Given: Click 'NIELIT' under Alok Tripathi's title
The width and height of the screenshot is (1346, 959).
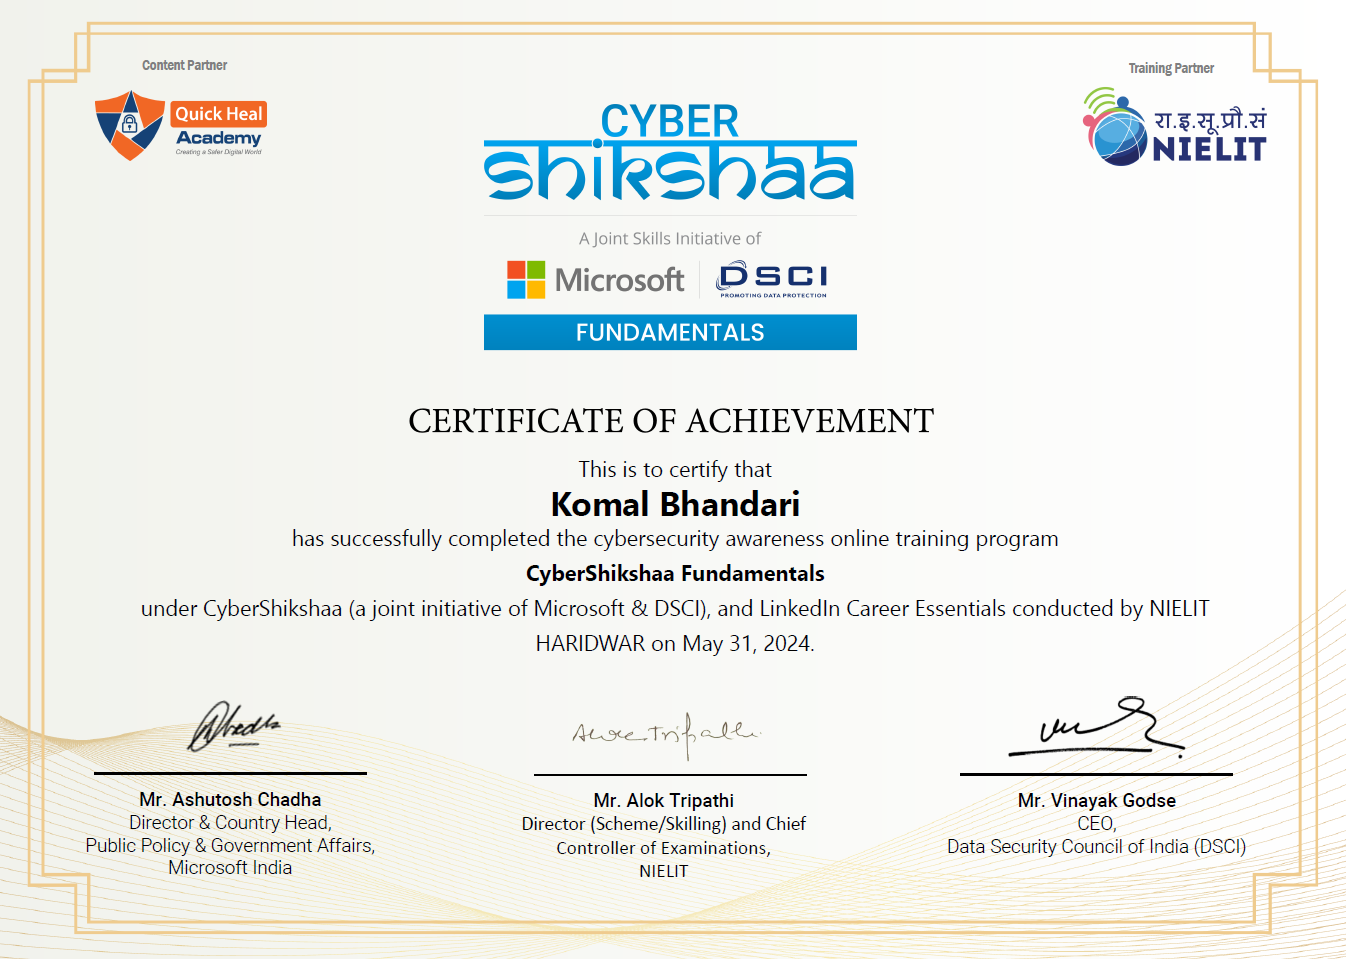Looking at the screenshot, I should pyautogui.click(x=663, y=871).
